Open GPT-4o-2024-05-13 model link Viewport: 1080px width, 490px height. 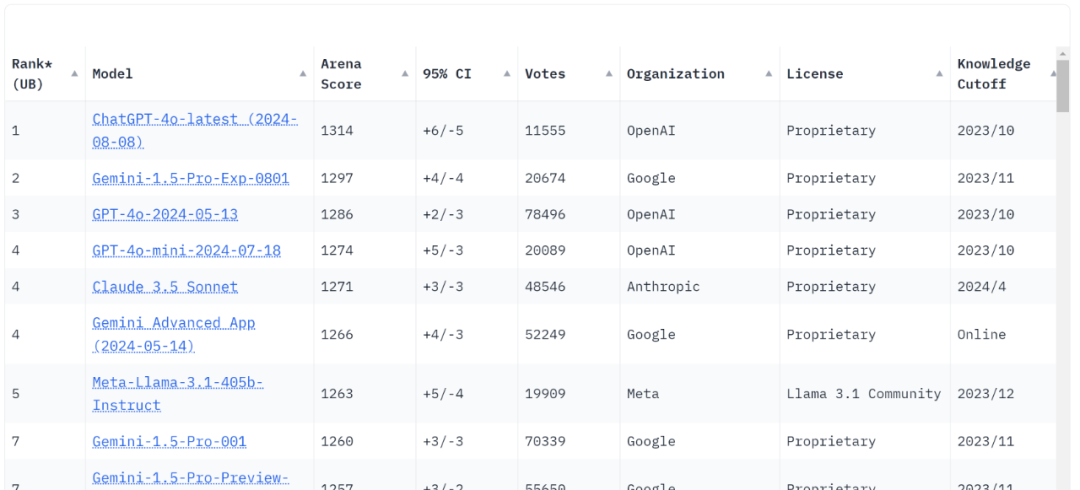[165, 214]
